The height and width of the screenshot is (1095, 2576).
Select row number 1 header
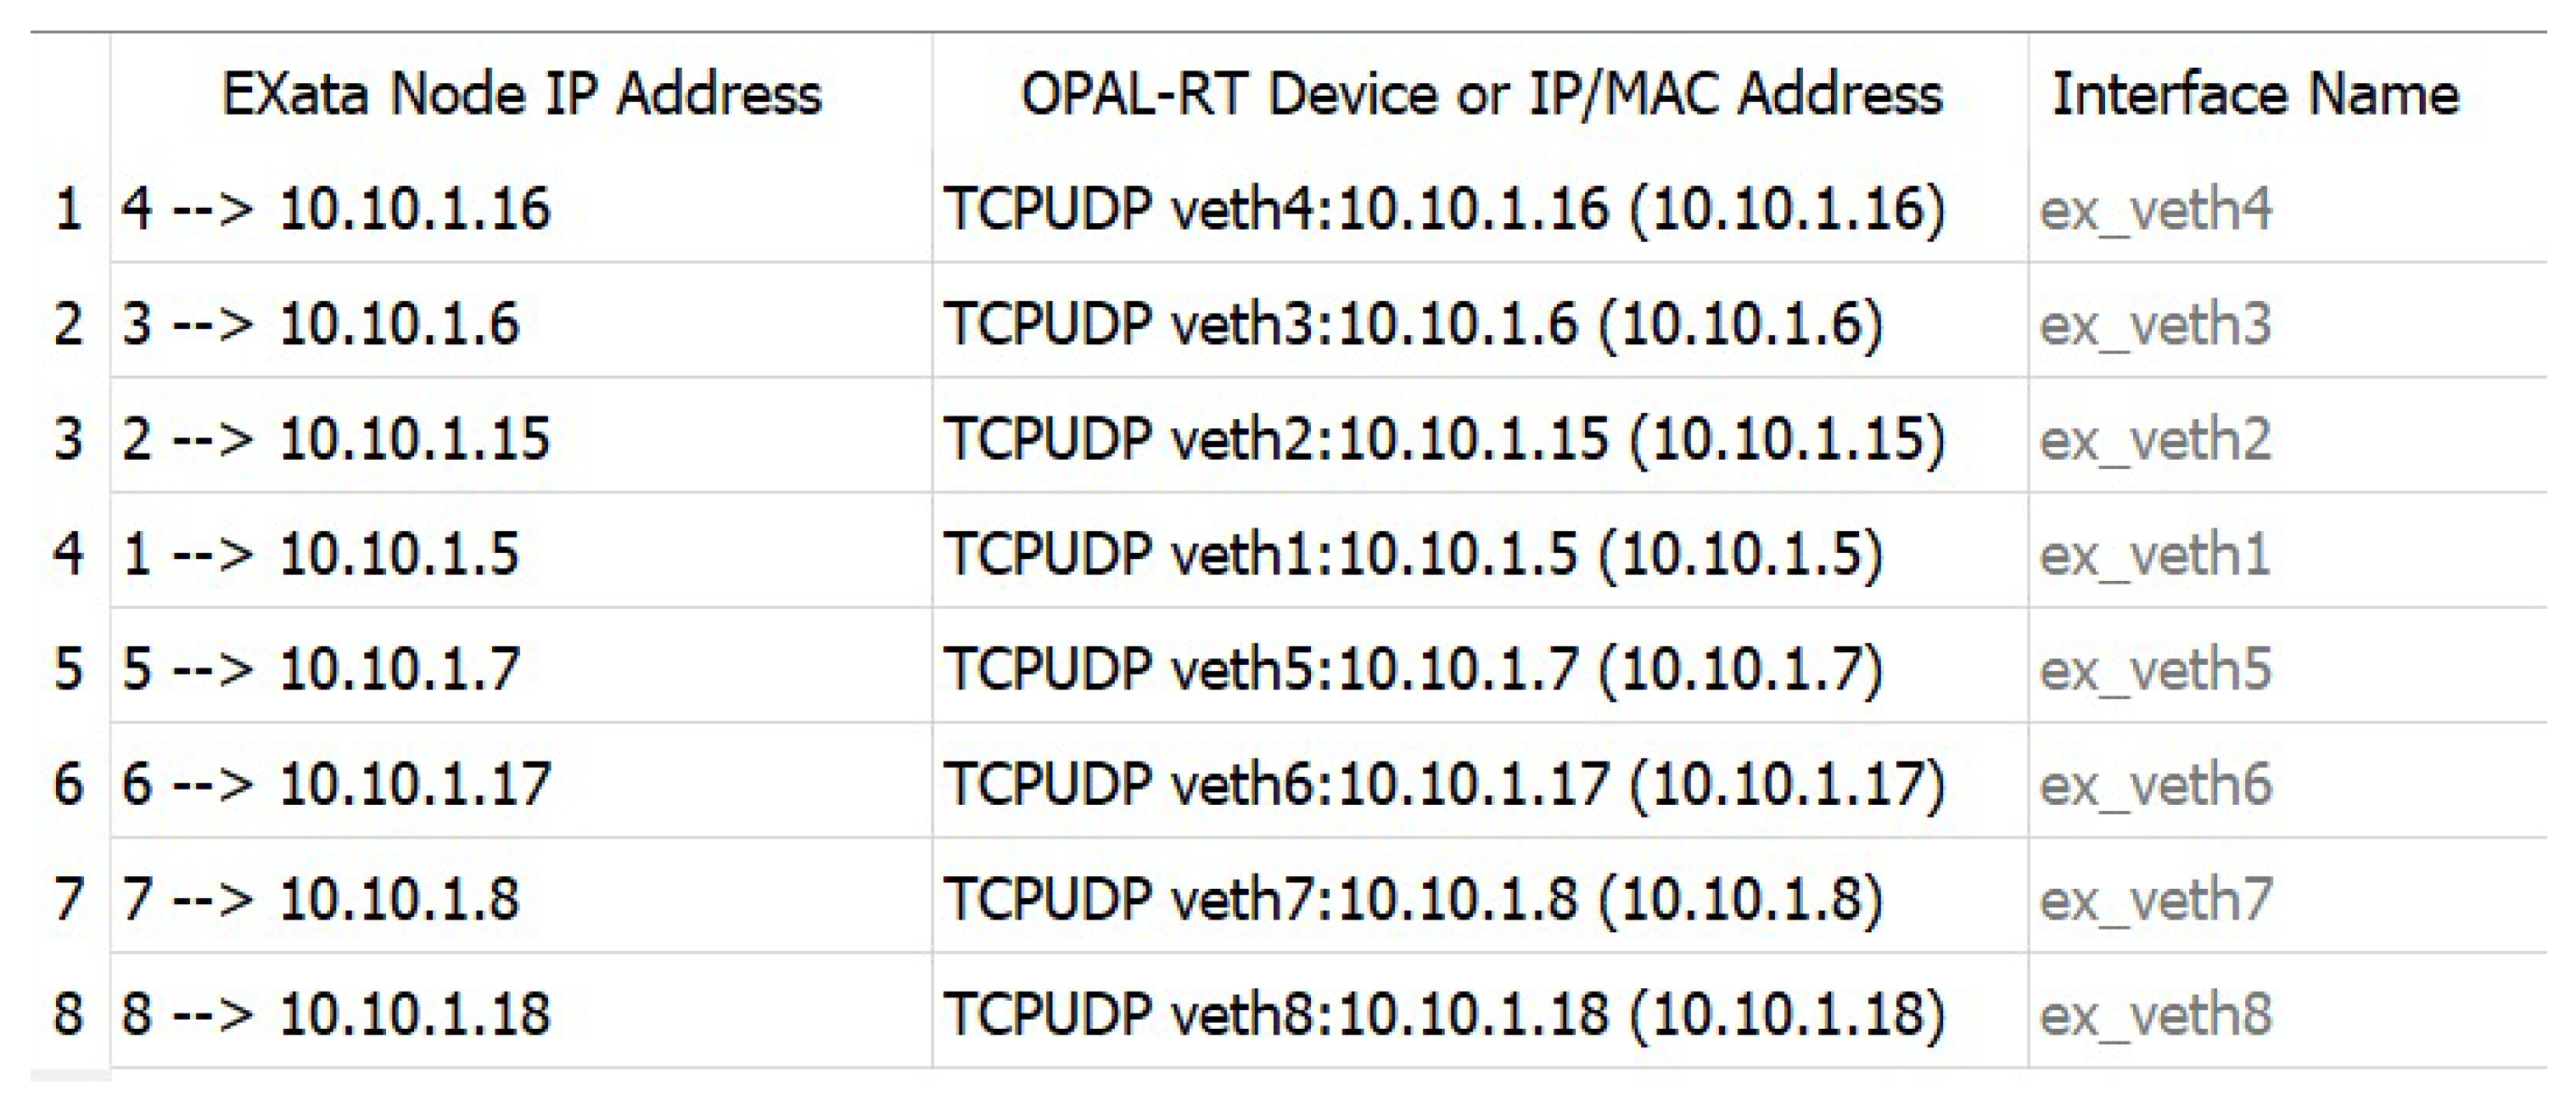click(68, 209)
